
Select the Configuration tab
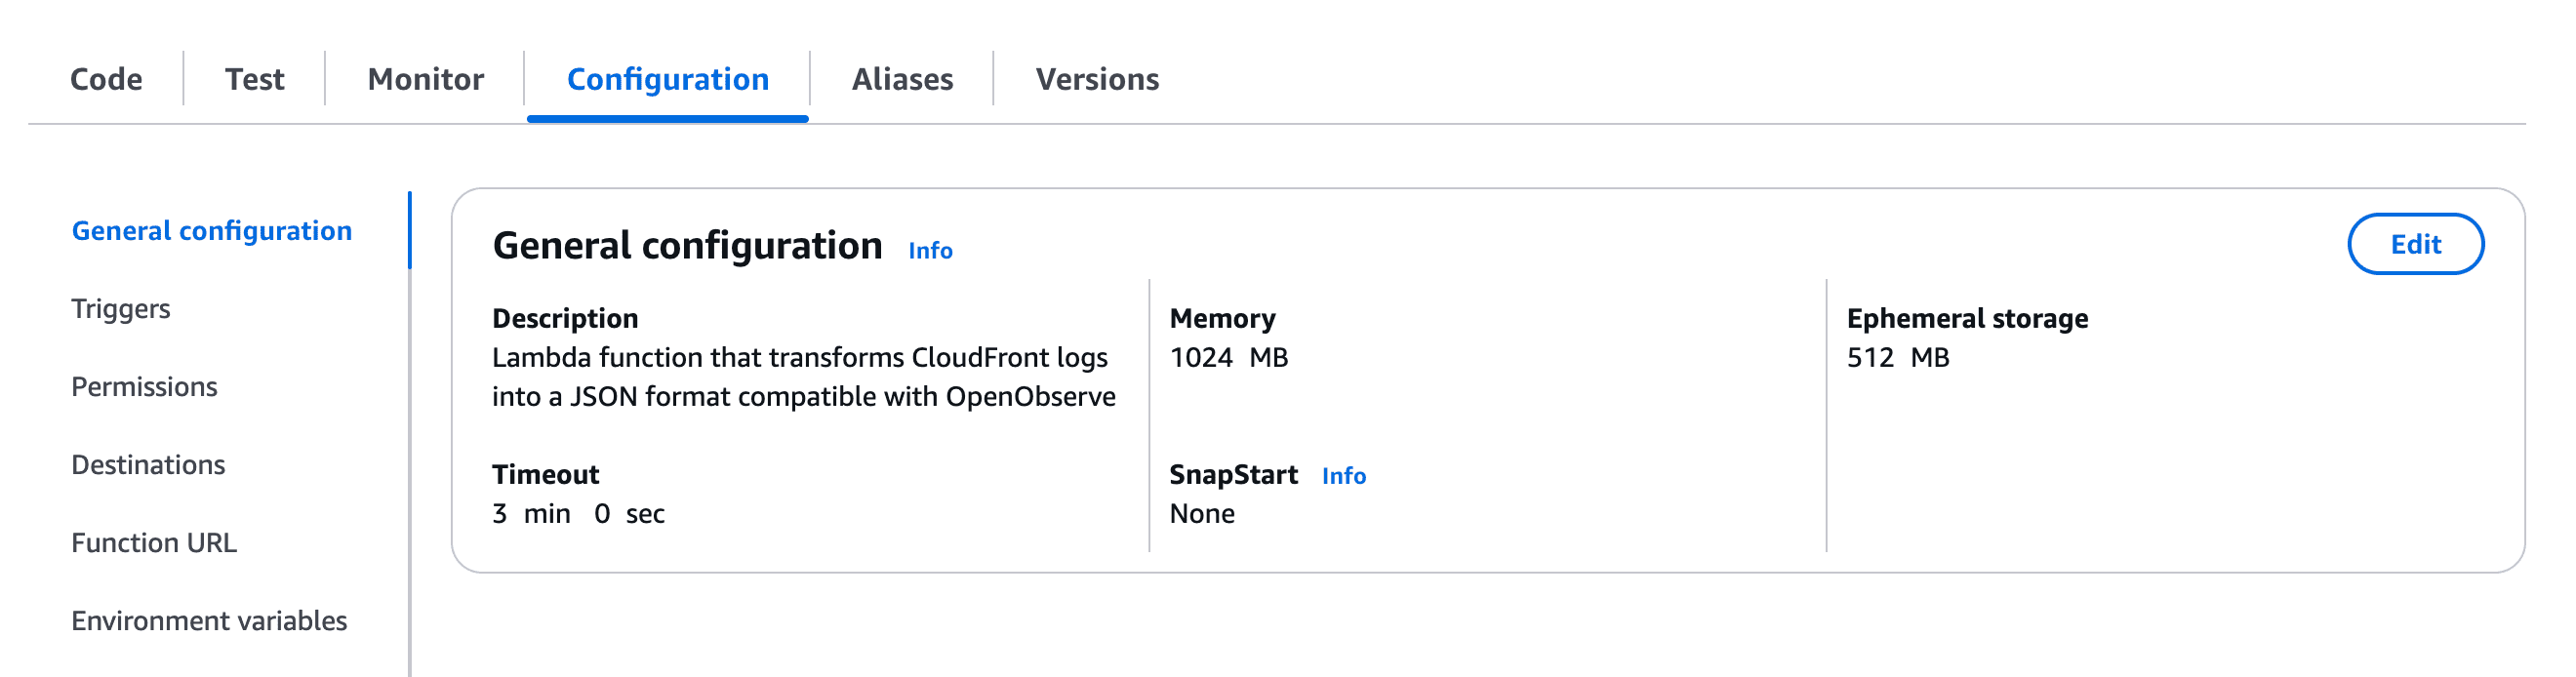pyautogui.click(x=667, y=79)
